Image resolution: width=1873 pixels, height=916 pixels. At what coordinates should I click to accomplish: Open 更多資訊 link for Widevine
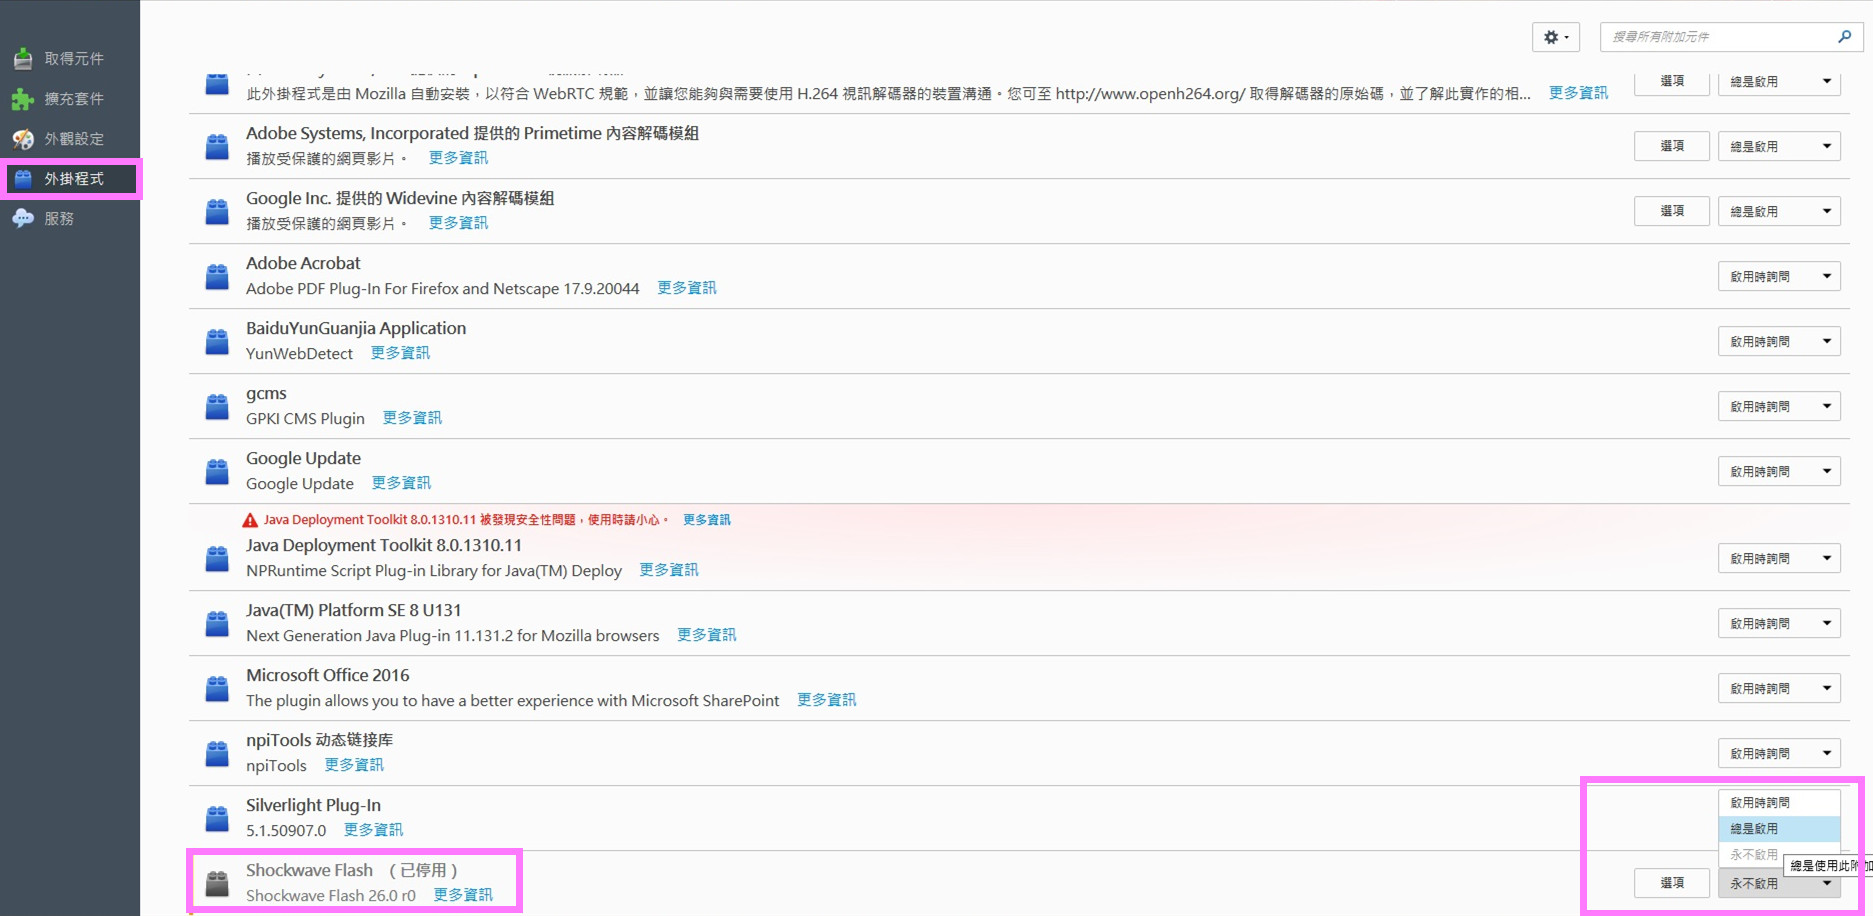458,223
